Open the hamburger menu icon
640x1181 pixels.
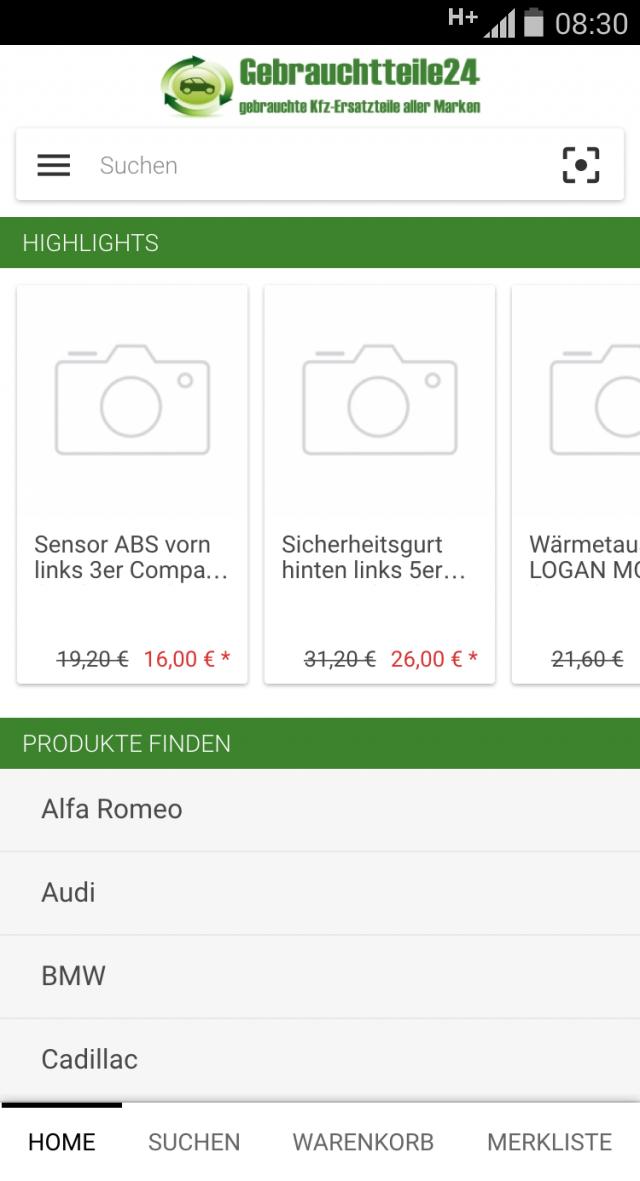pyautogui.click(x=54, y=165)
